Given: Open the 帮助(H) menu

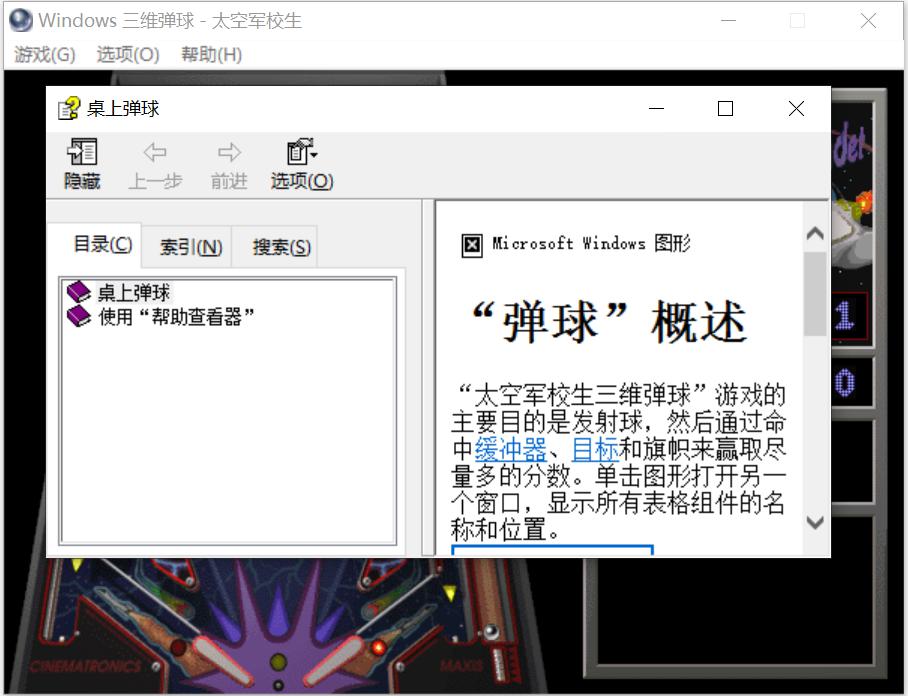Looking at the screenshot, I should click(x=211, y=54).
